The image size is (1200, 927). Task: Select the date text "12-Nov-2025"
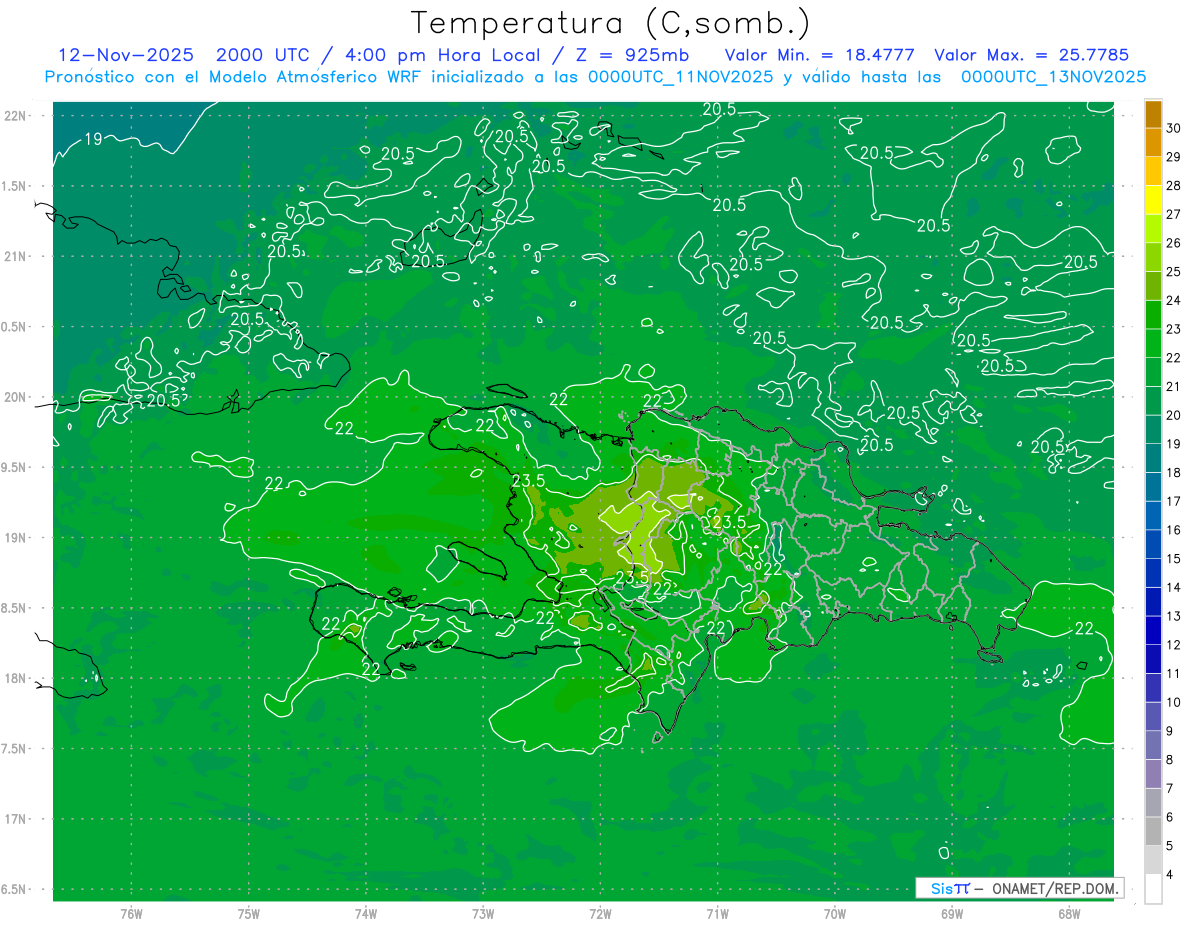pos(126,55)
